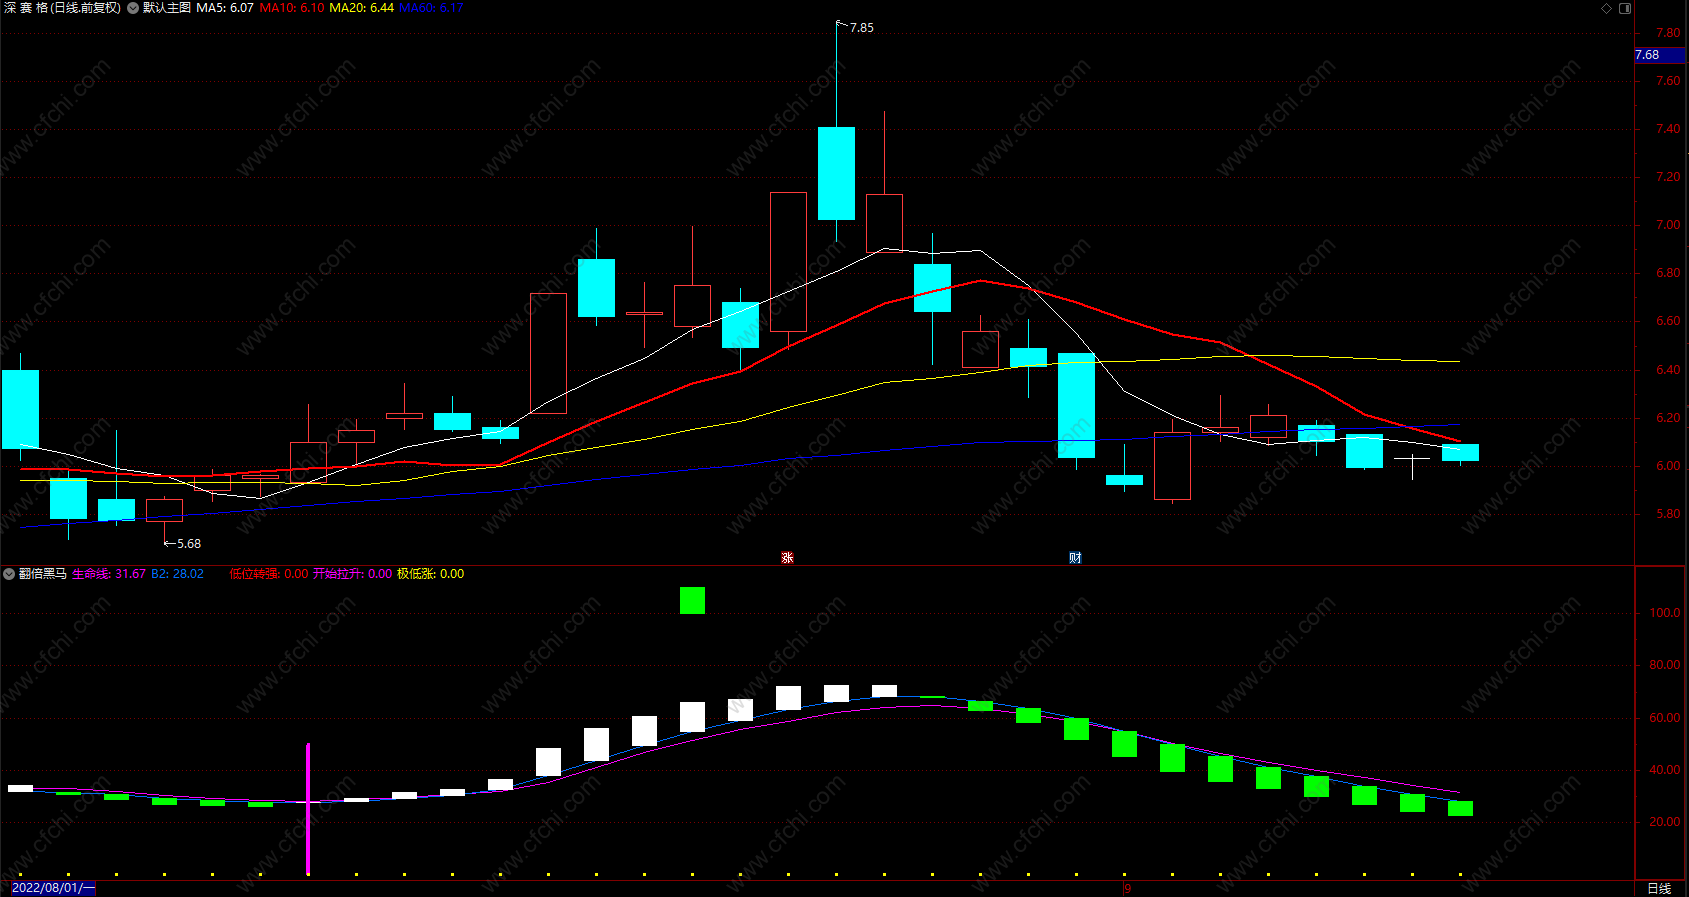Image resolution: width=1689 pixels, height=897 pixels.
Task: Click the isolated green block near 100 level
Action: (692, 600)
